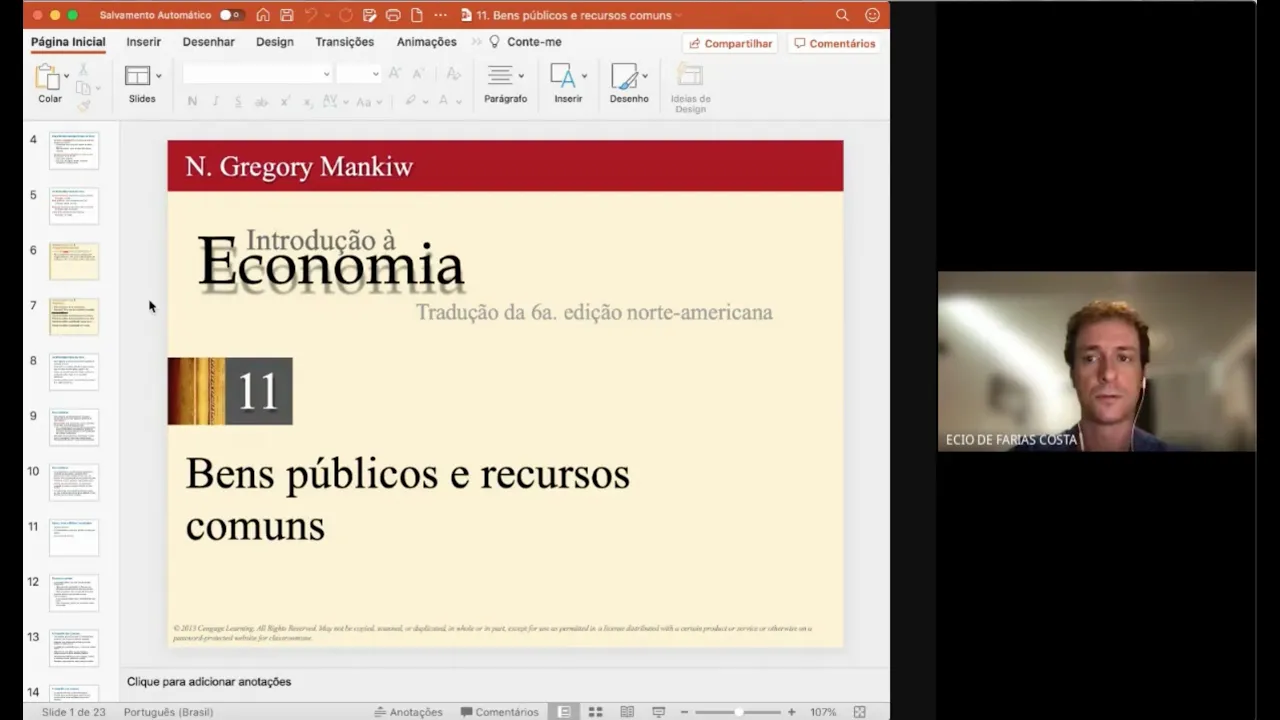Click the Slides layout icon
This screenshot has width=1280, height=720.
tap(137, 76)
